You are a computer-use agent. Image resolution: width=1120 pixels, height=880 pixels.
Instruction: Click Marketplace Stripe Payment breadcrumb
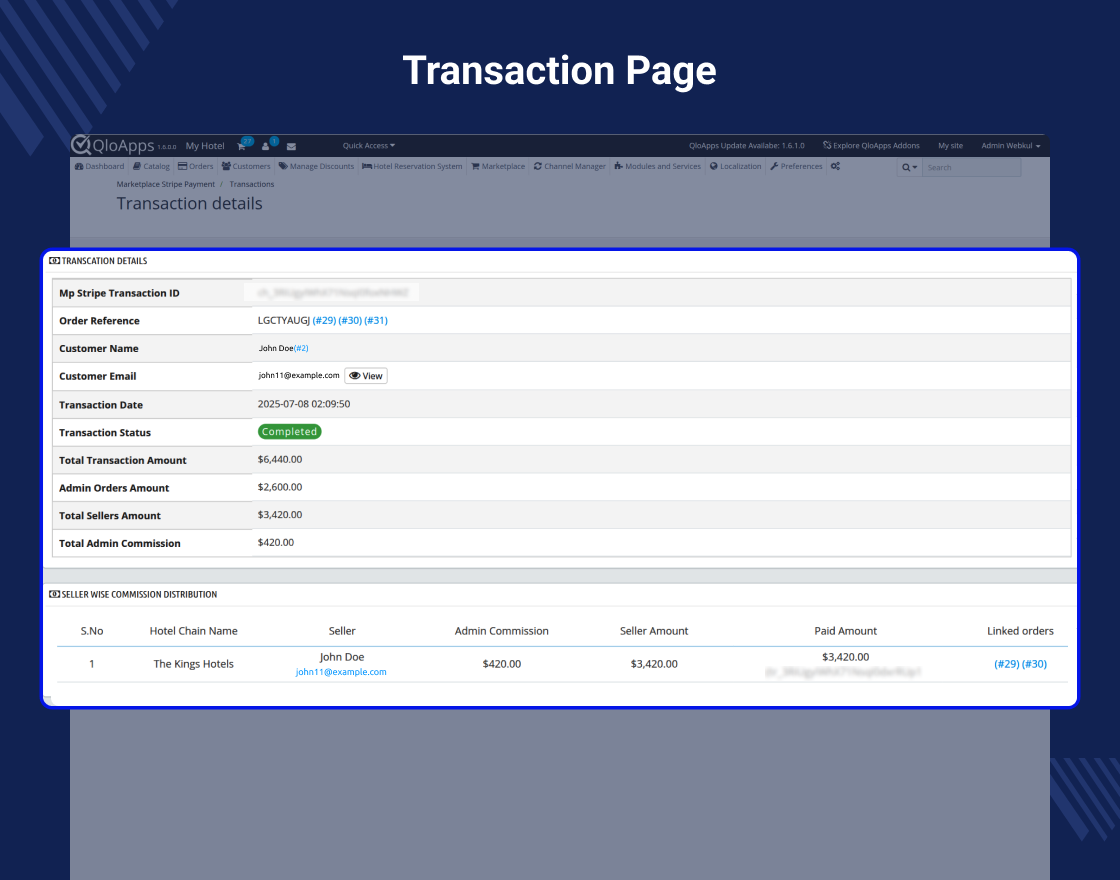click(x=166, y=184)
